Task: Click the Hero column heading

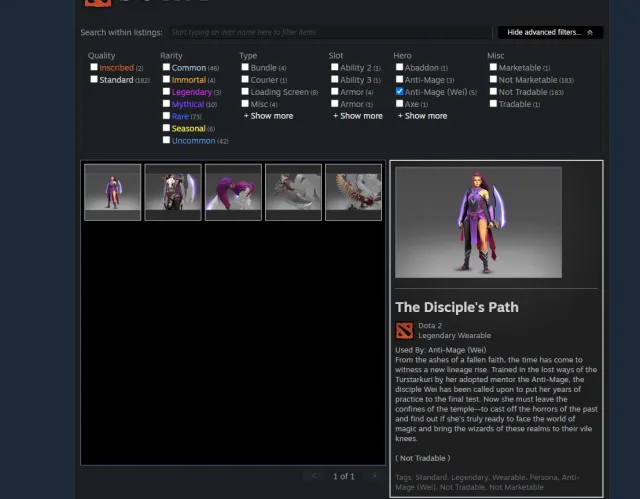Action: point(402,55)
